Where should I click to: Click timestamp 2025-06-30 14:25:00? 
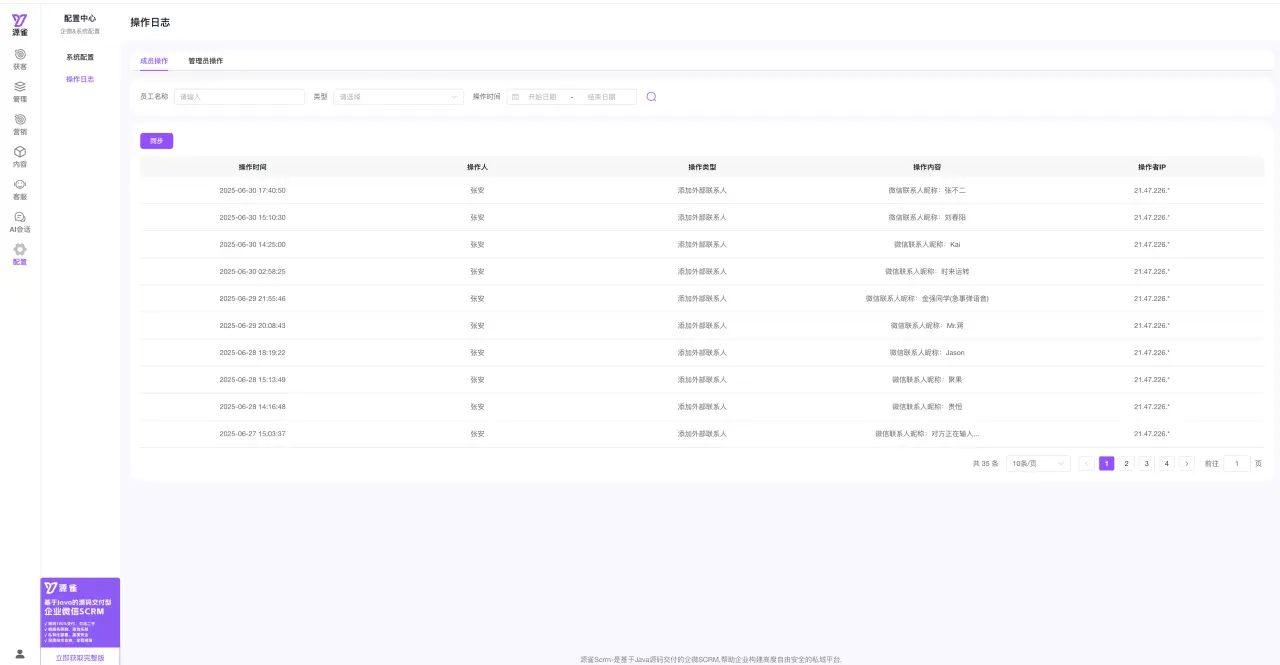[x=253, y=244]
